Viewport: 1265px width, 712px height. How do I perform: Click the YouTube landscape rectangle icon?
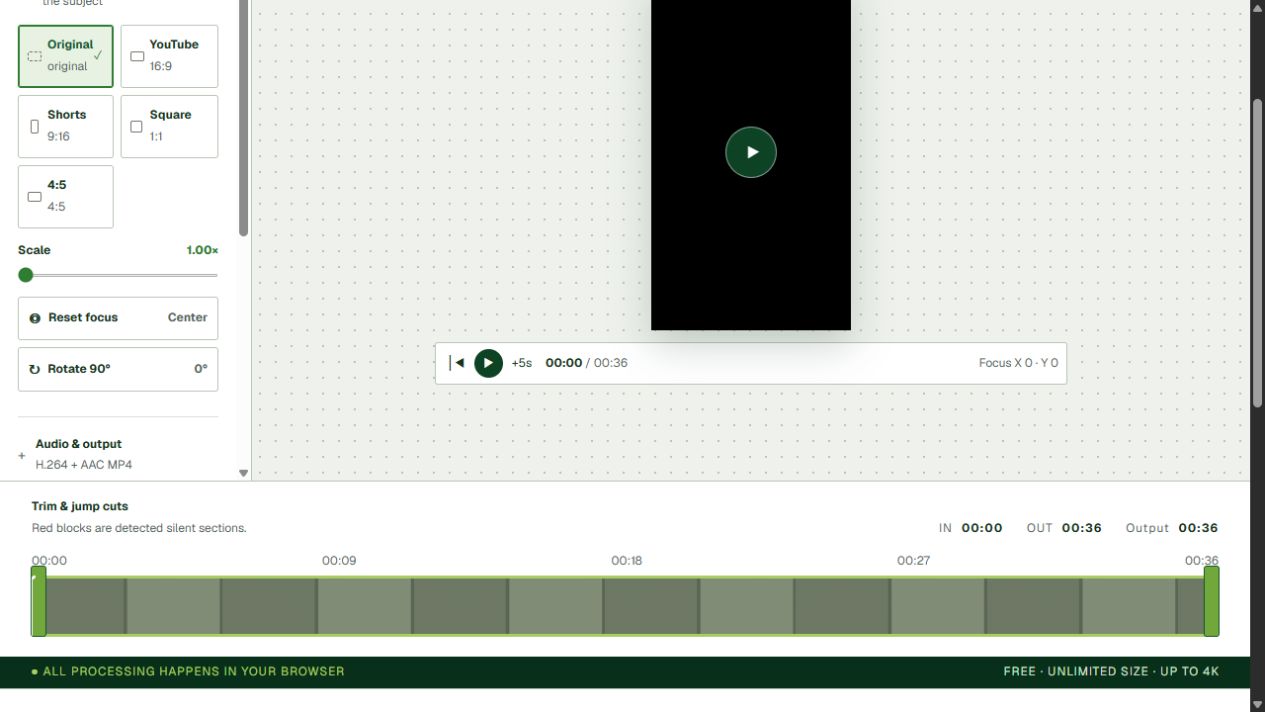tap(137, 57)
